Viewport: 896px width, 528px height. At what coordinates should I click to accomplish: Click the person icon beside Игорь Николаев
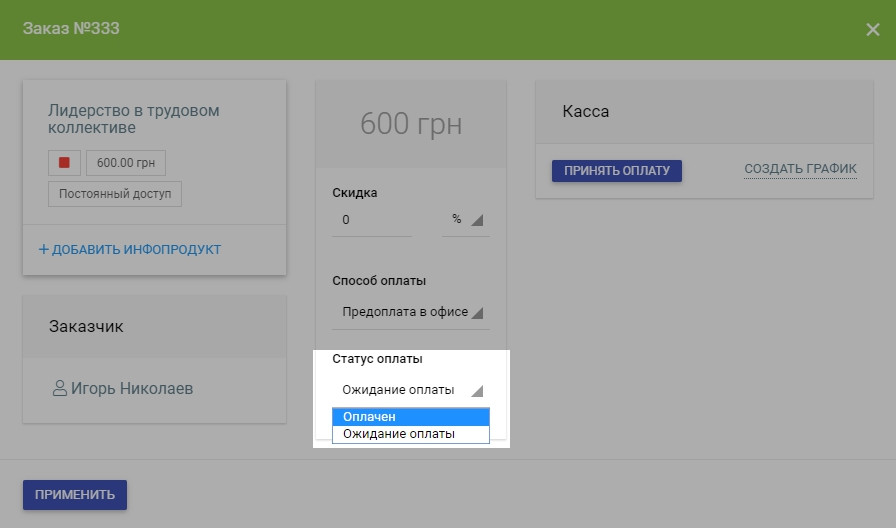point(59,388)
